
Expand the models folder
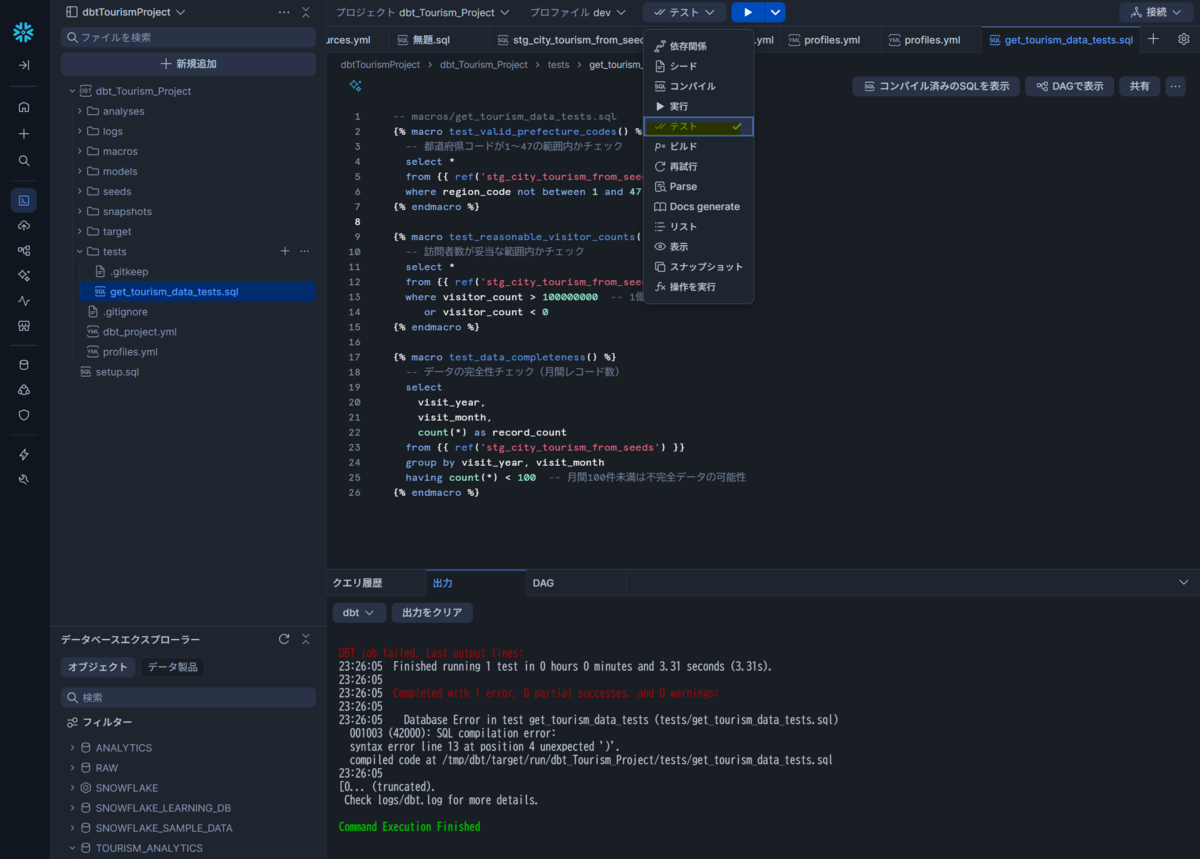point(80,171)
